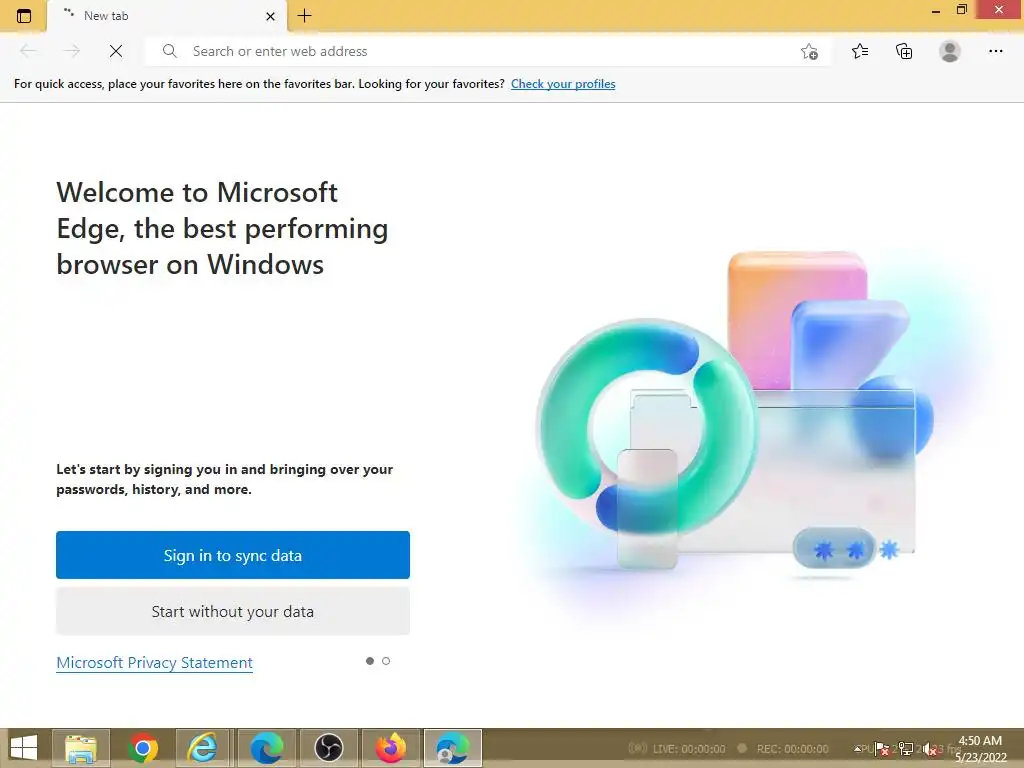1024x768 pixels.
Task: Click Start without your data
Action: tap(232, 611)
